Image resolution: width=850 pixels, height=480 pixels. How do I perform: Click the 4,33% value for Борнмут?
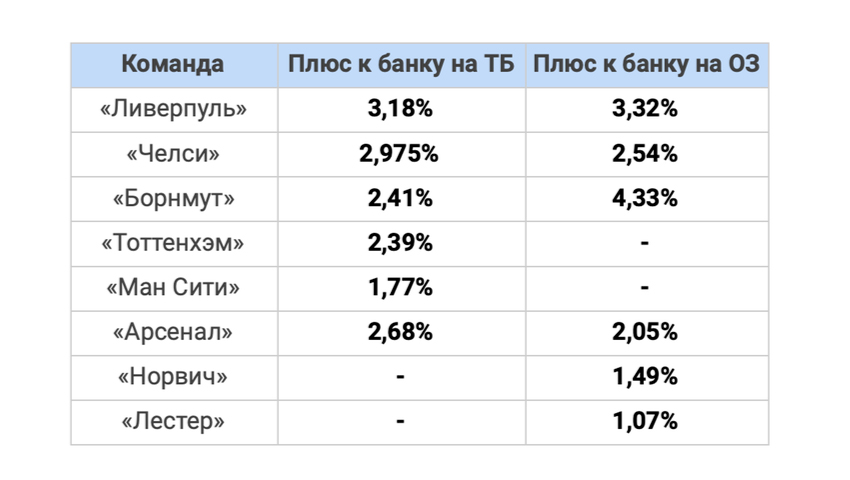645,198
